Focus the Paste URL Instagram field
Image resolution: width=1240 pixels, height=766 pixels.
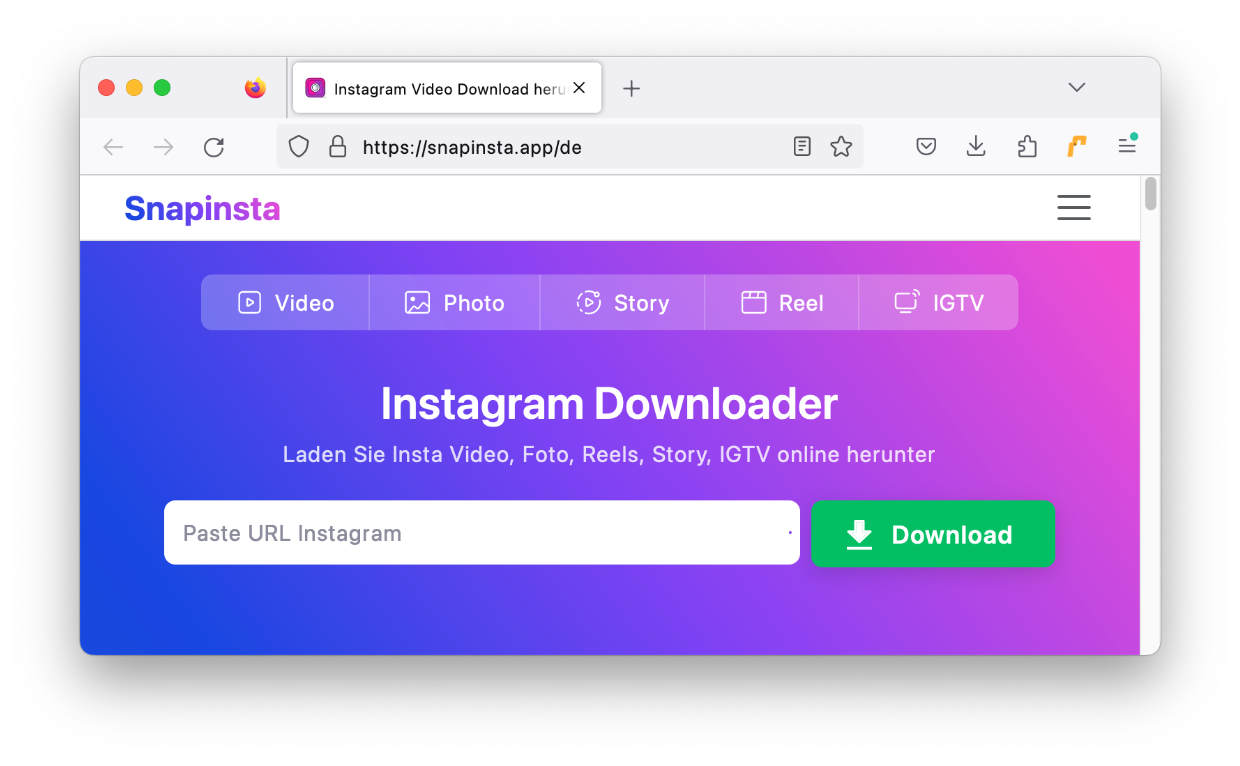tap(482, 533)
